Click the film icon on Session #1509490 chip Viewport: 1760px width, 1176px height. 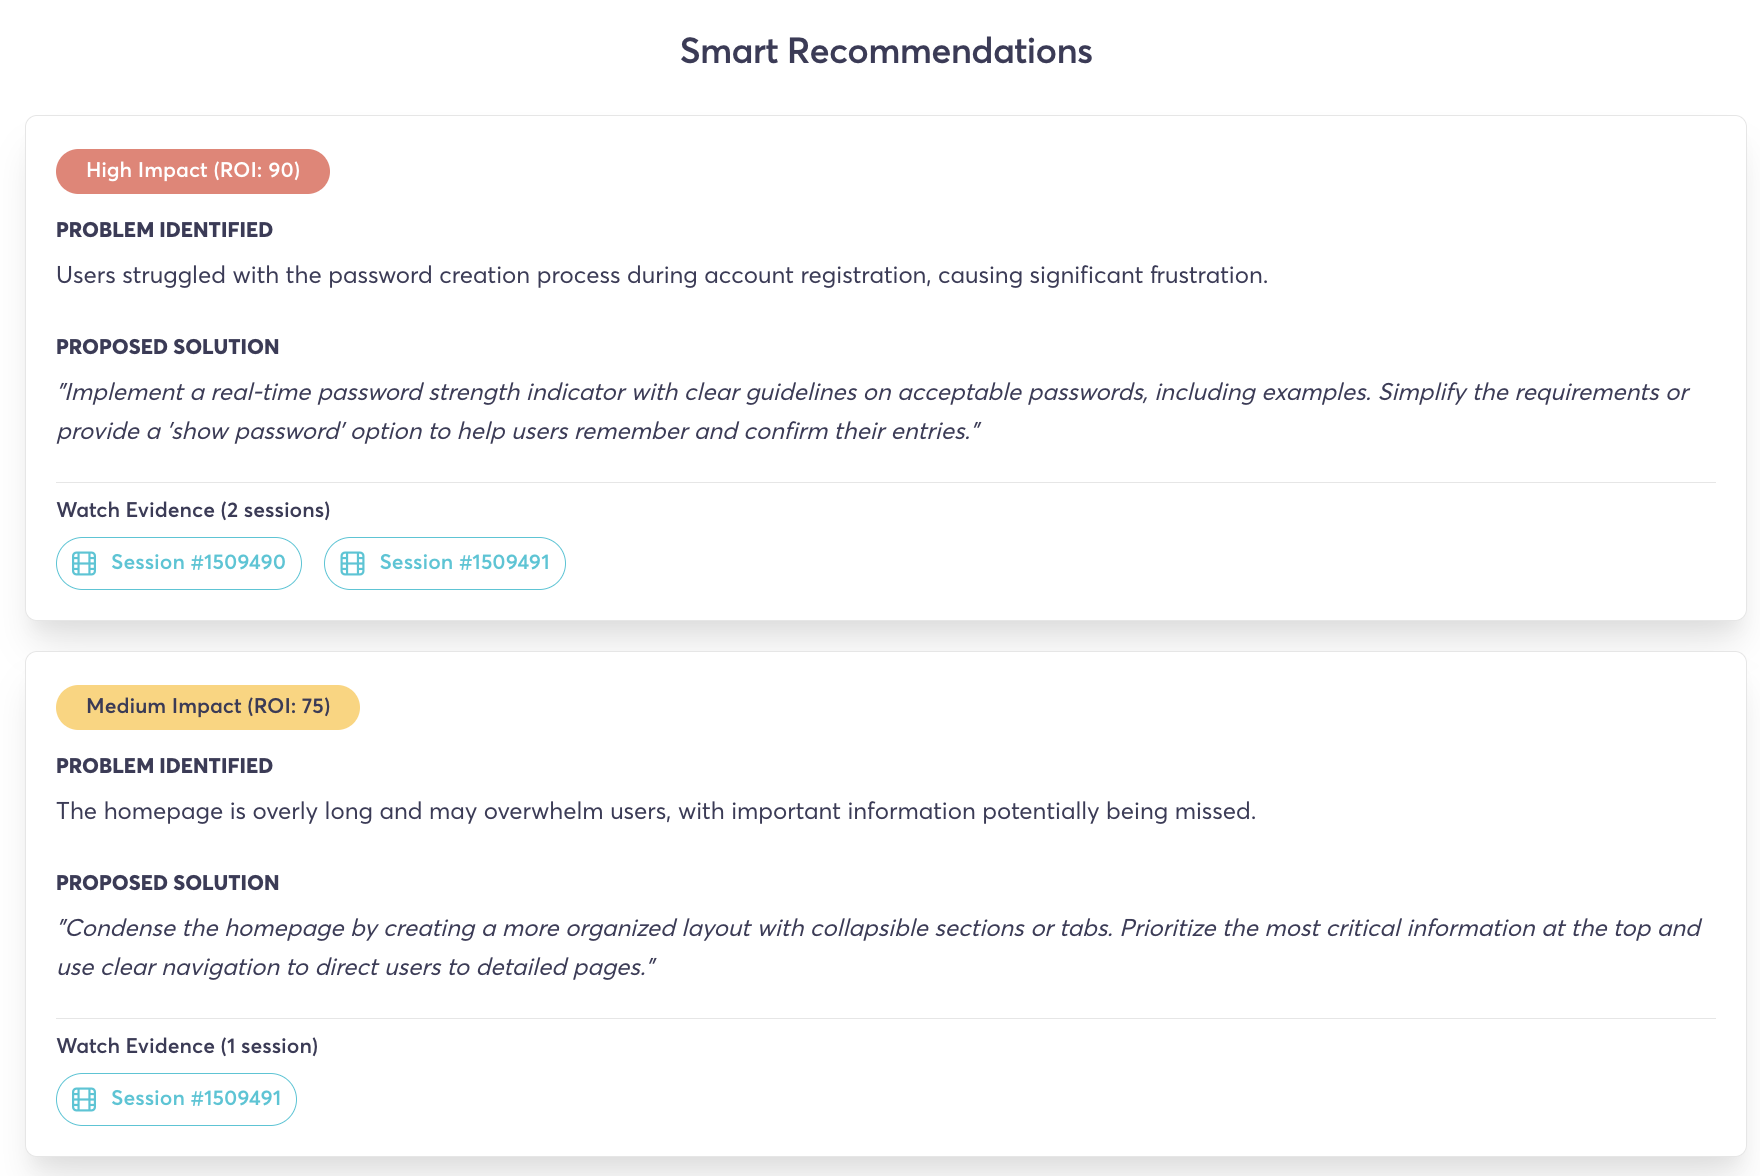84,563
